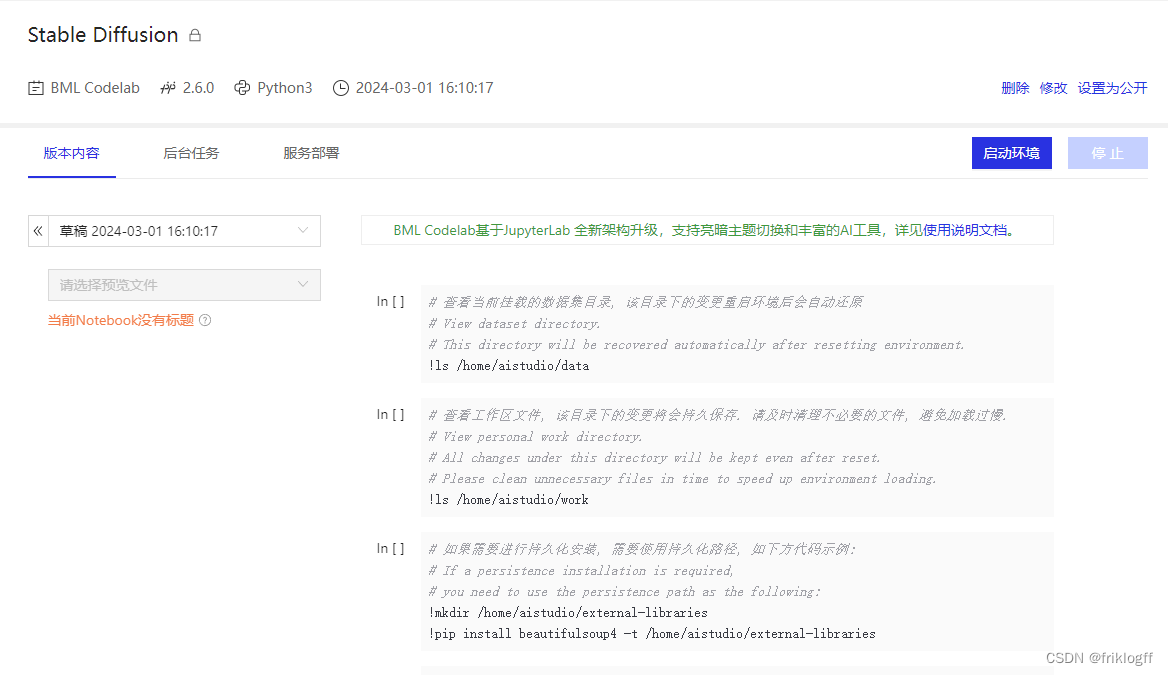Screen dimensions: 1168x675
Task: Click the line !mkdir /home/aistudio/external-libraries
Action: click(x=568, y=612)
